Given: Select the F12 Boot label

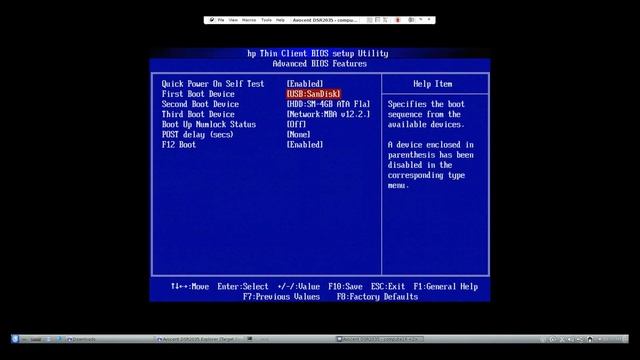Looking at the screenshot, I should coord(179,145).
